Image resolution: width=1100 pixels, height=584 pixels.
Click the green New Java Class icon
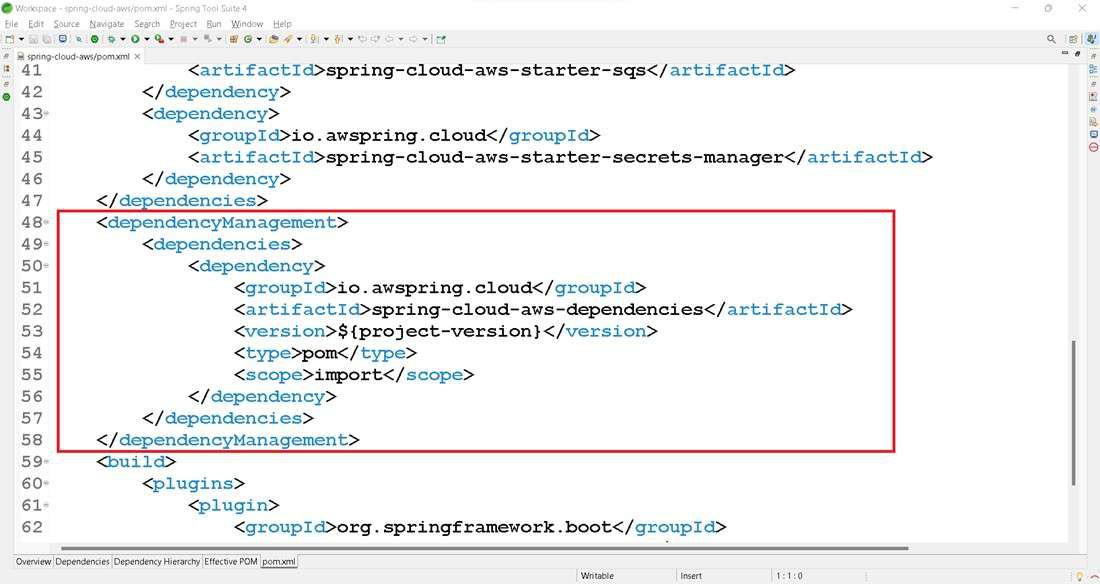[248, 39]
